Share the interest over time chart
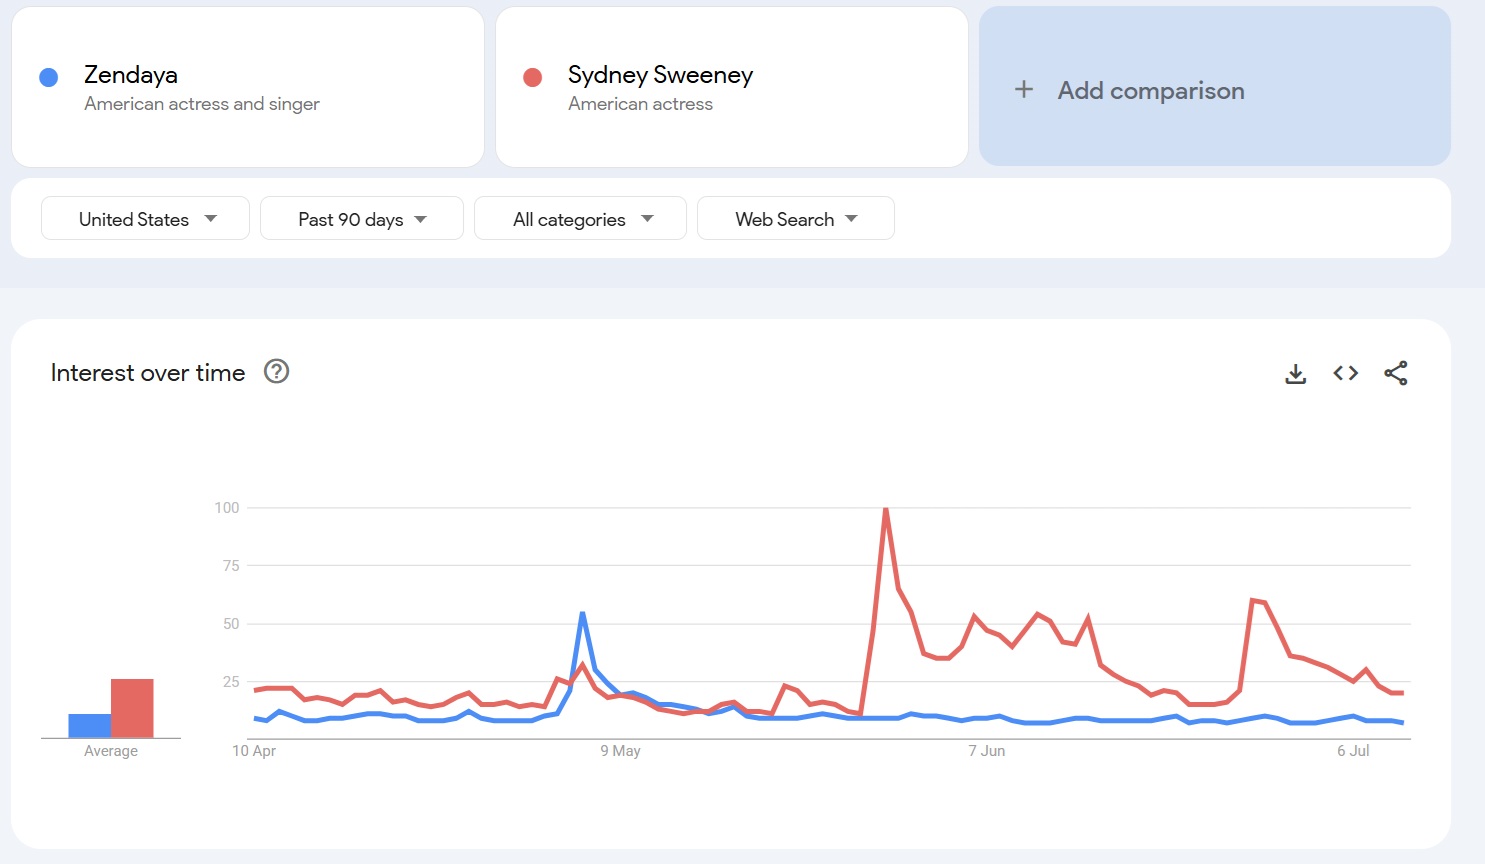Image resolution: width=1485 pixels, height=864 pixels. pos(1395,373)
